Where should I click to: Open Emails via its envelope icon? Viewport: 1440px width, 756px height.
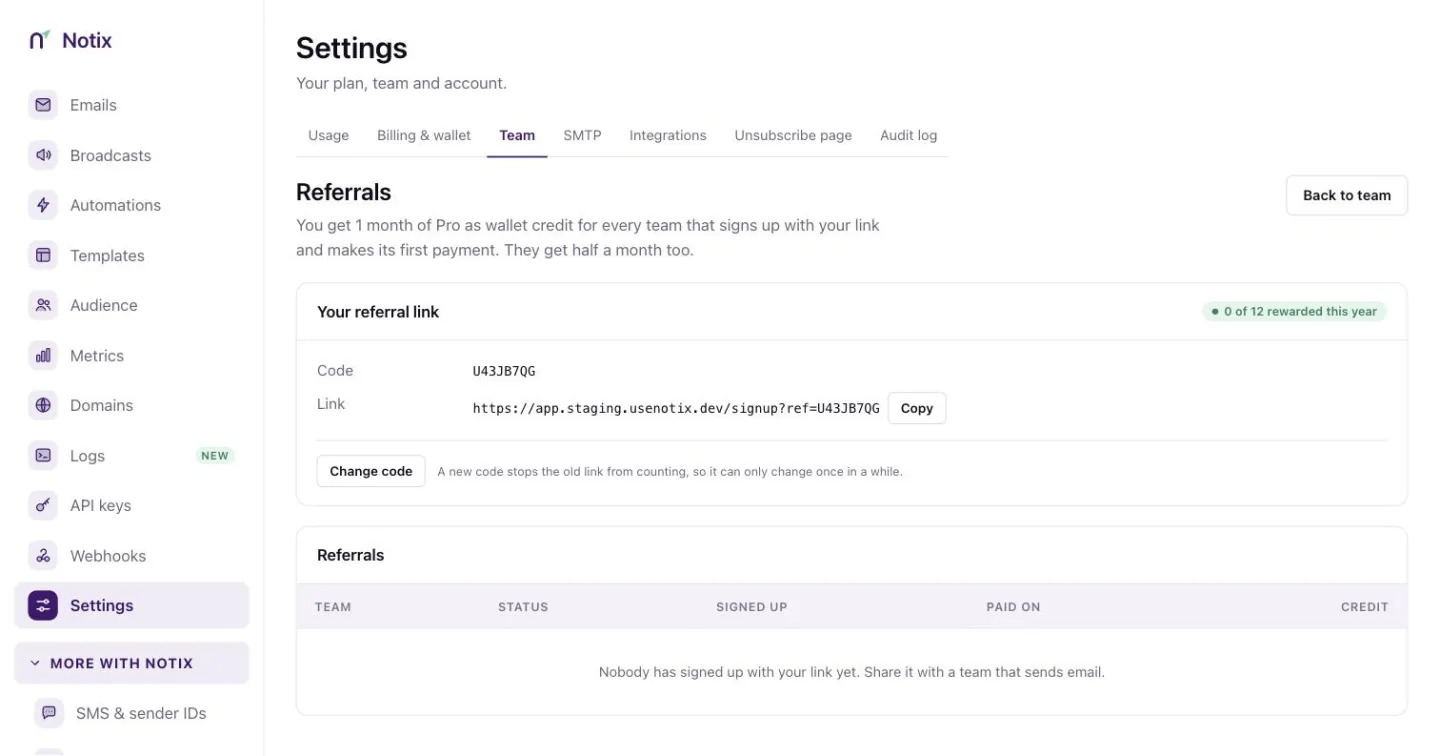point(43,105)
